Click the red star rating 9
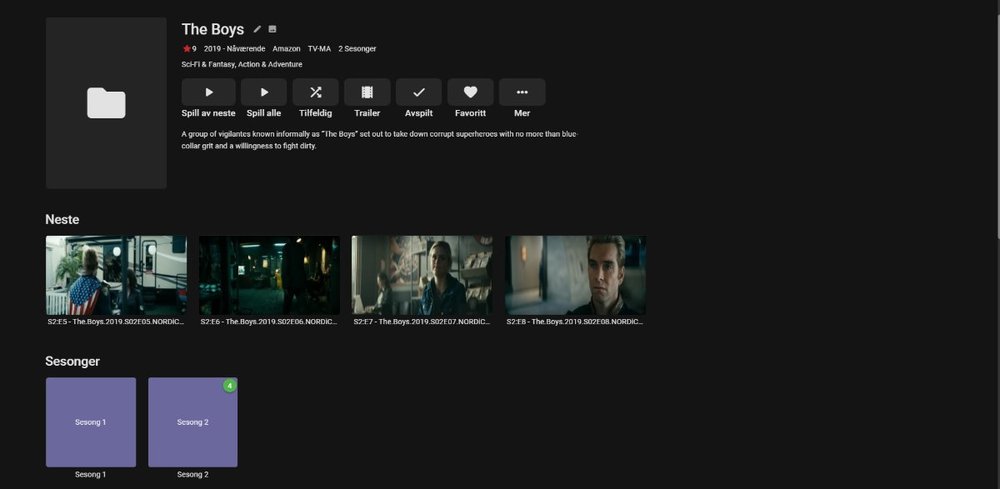Screen dimensions: 1000x489 (x=189, y=48)
